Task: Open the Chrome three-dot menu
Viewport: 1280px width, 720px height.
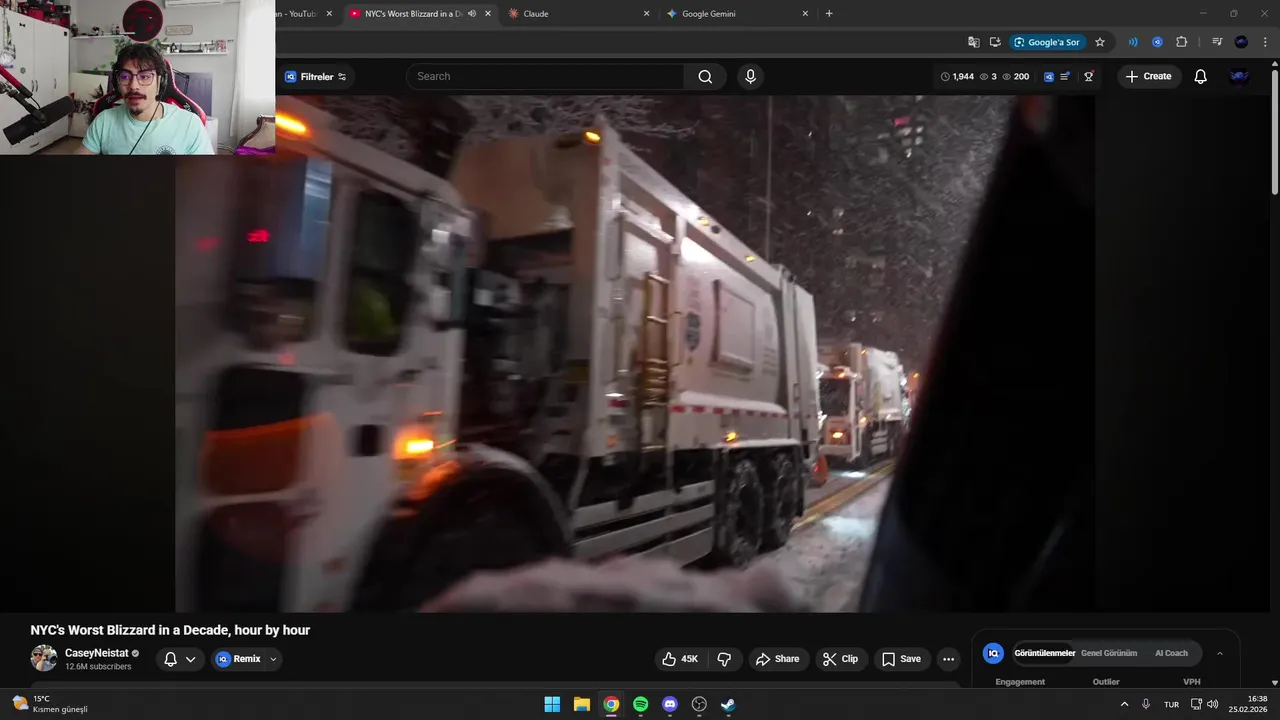Action: click(1264, 42)
